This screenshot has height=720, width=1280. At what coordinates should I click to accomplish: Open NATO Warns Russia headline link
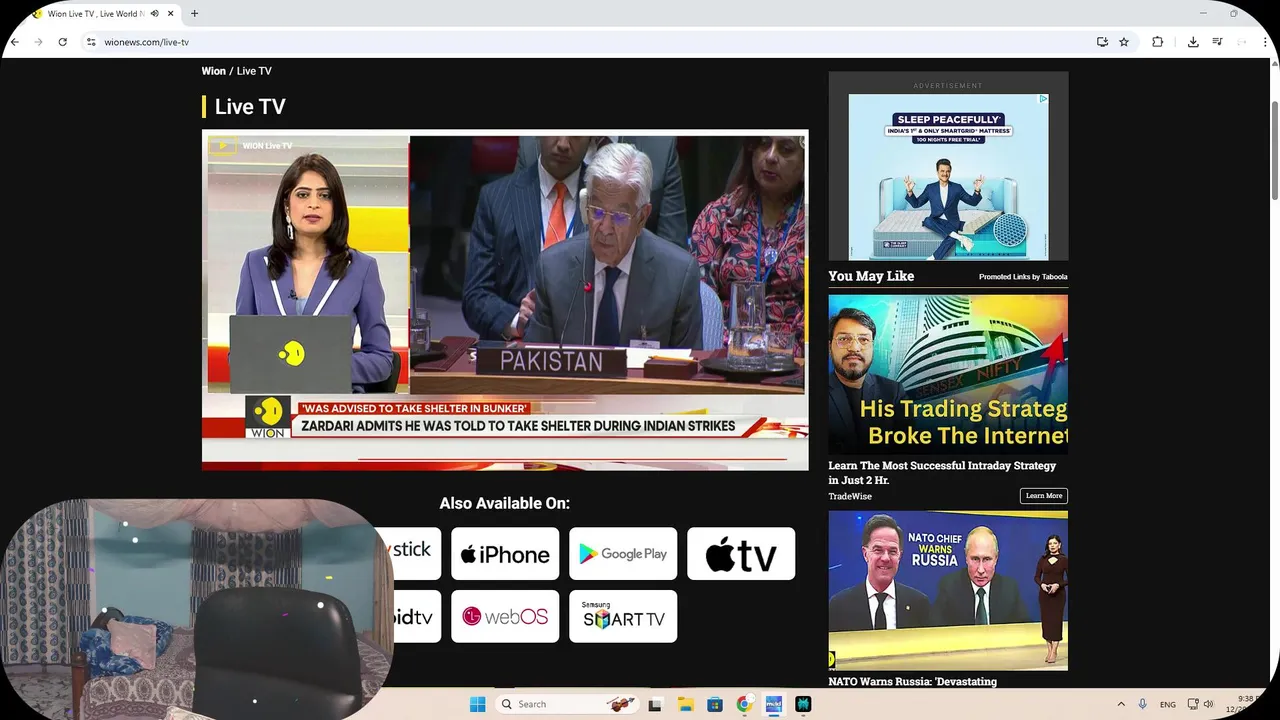912,682
